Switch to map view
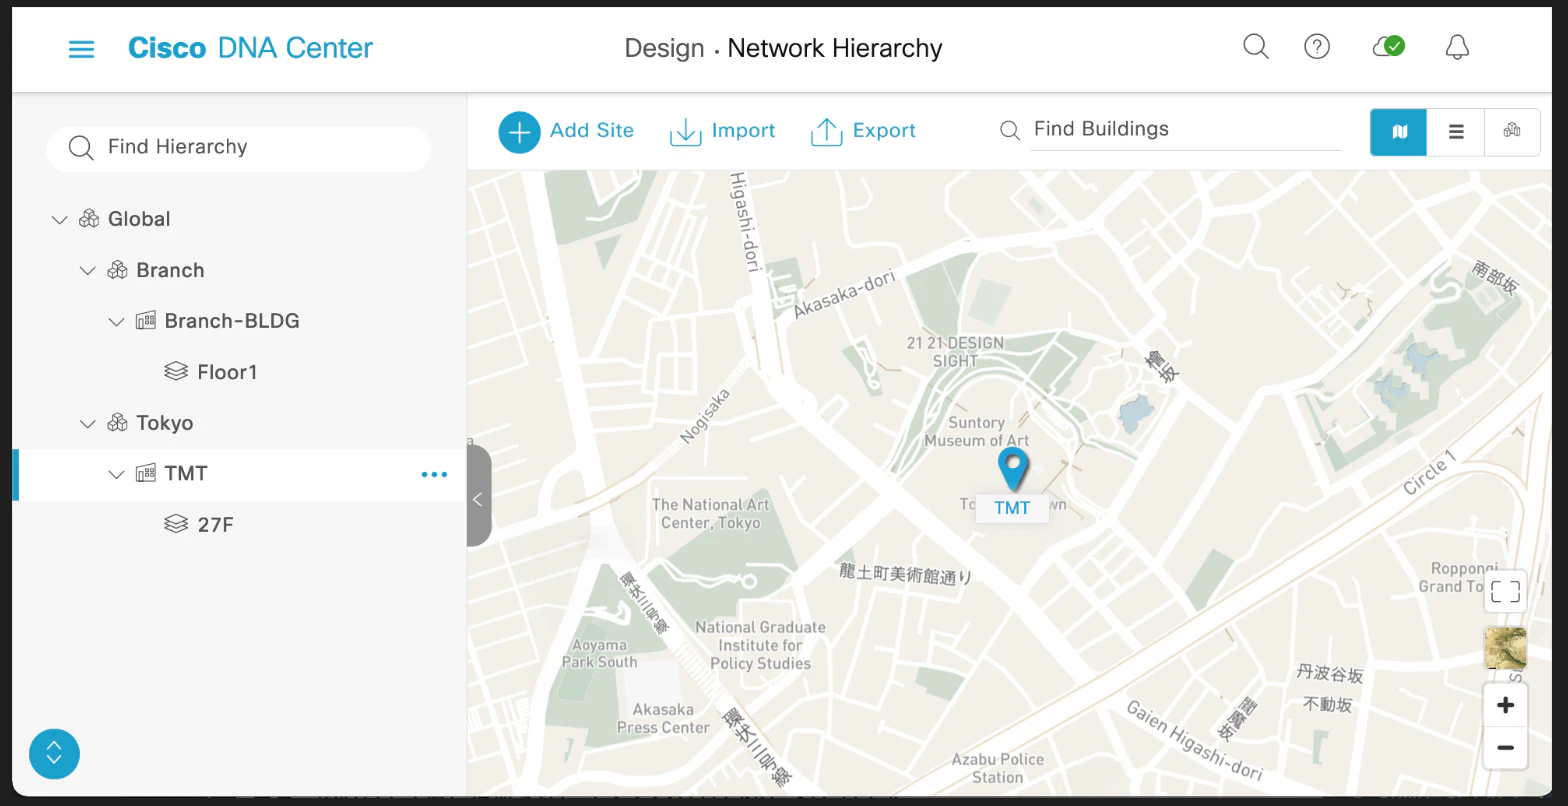1568x806 pixels. 1399,131
